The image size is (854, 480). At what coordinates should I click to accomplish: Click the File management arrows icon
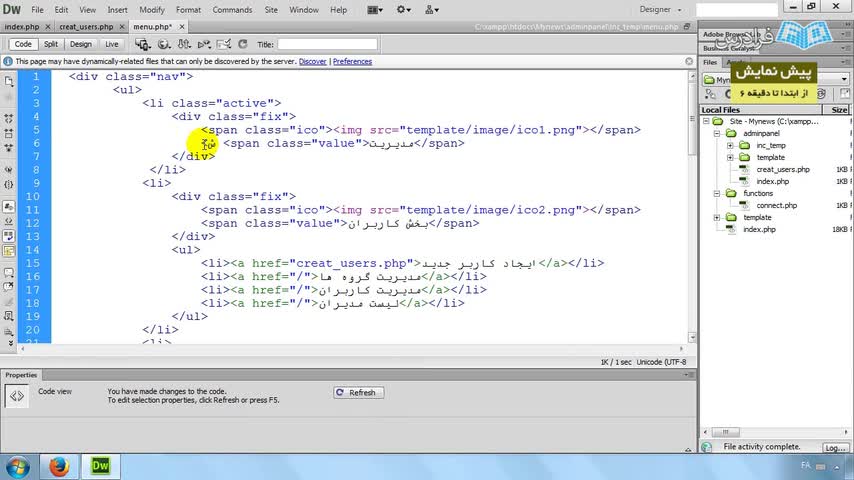coord(184,44)
